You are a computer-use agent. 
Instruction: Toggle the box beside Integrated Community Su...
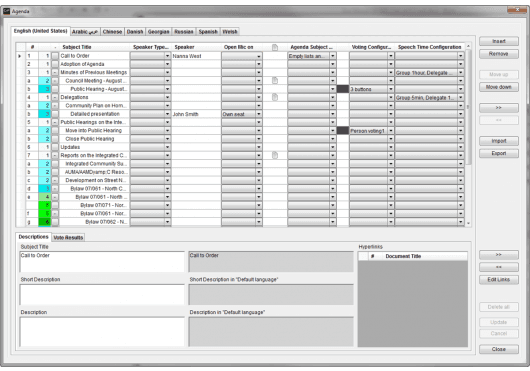[55, 164]
